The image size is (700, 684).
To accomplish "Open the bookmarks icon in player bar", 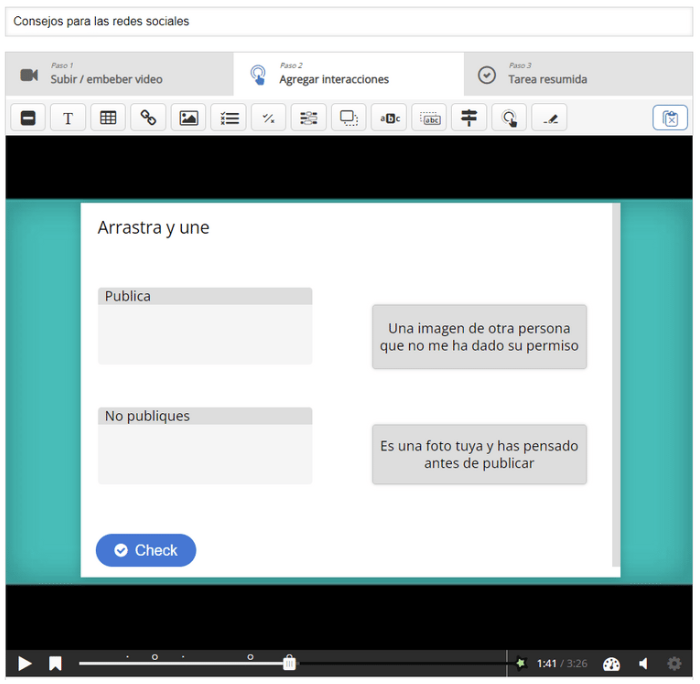I will [55, 663].
